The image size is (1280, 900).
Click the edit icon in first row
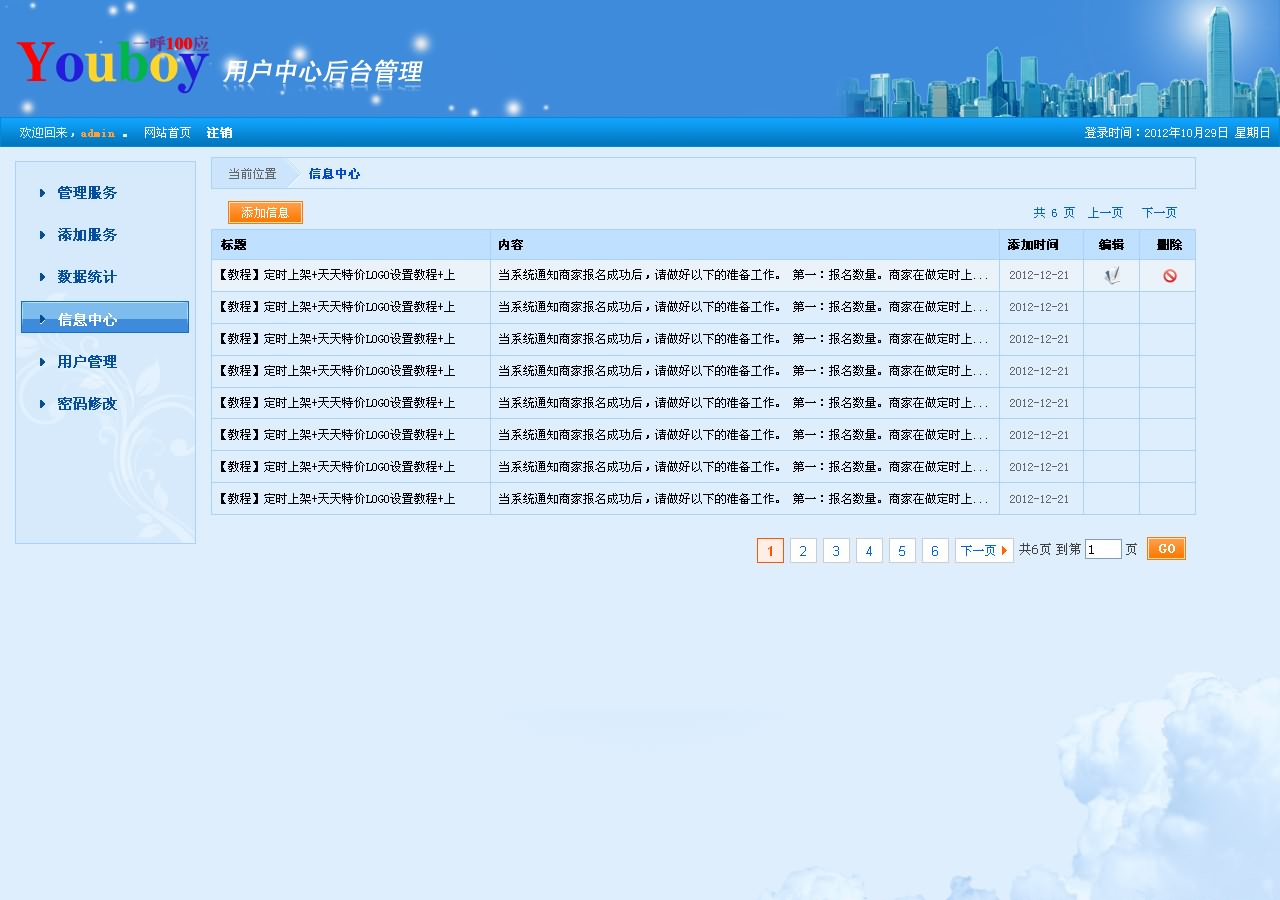pyautogui.click(x=1111, y=276)
